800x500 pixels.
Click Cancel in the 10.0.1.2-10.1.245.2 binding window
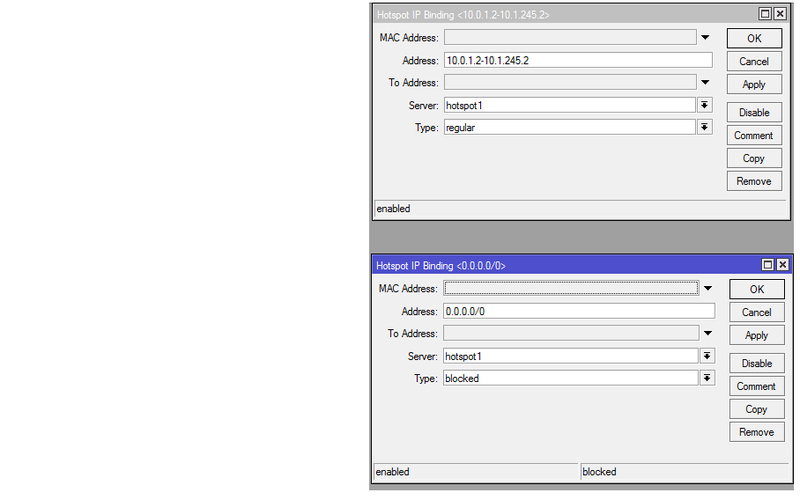[x=754, y=61]
